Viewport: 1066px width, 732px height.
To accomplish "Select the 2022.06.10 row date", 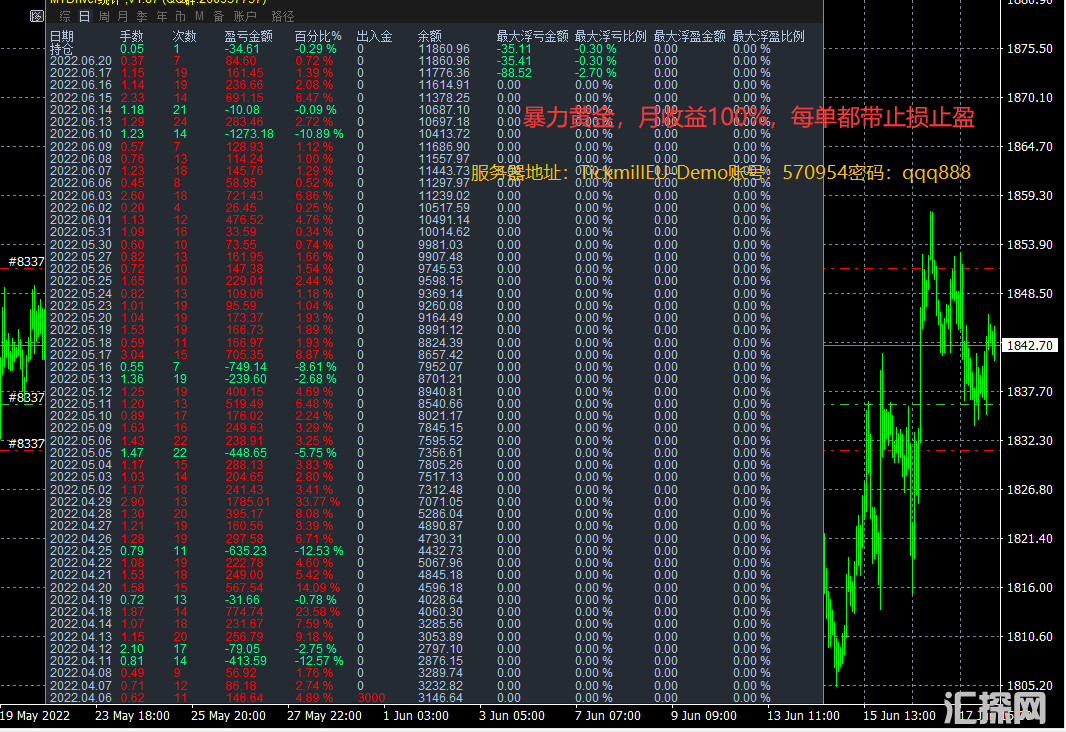I will (81, 134).
